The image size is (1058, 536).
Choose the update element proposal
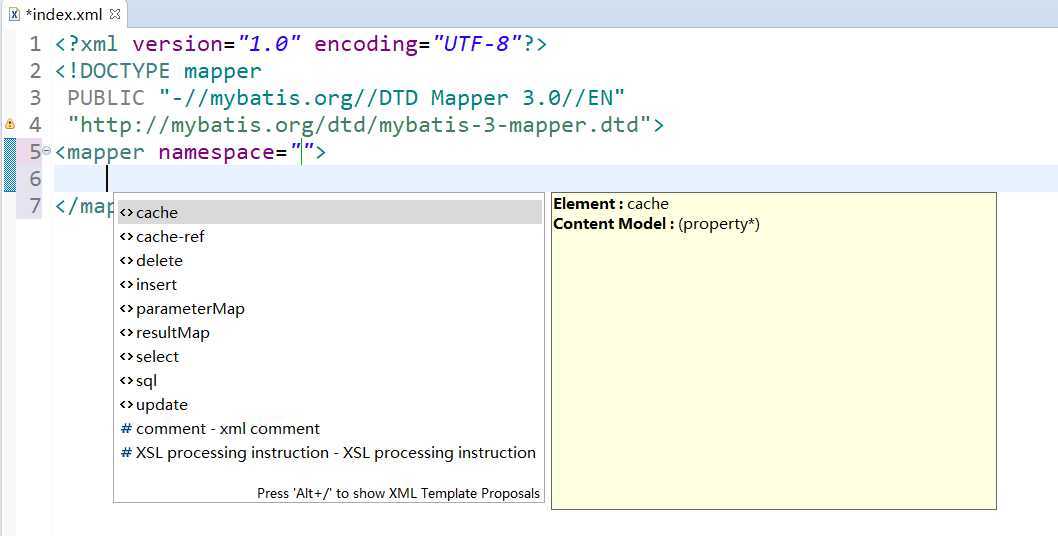pyautogui.click(x=329, y=405)
